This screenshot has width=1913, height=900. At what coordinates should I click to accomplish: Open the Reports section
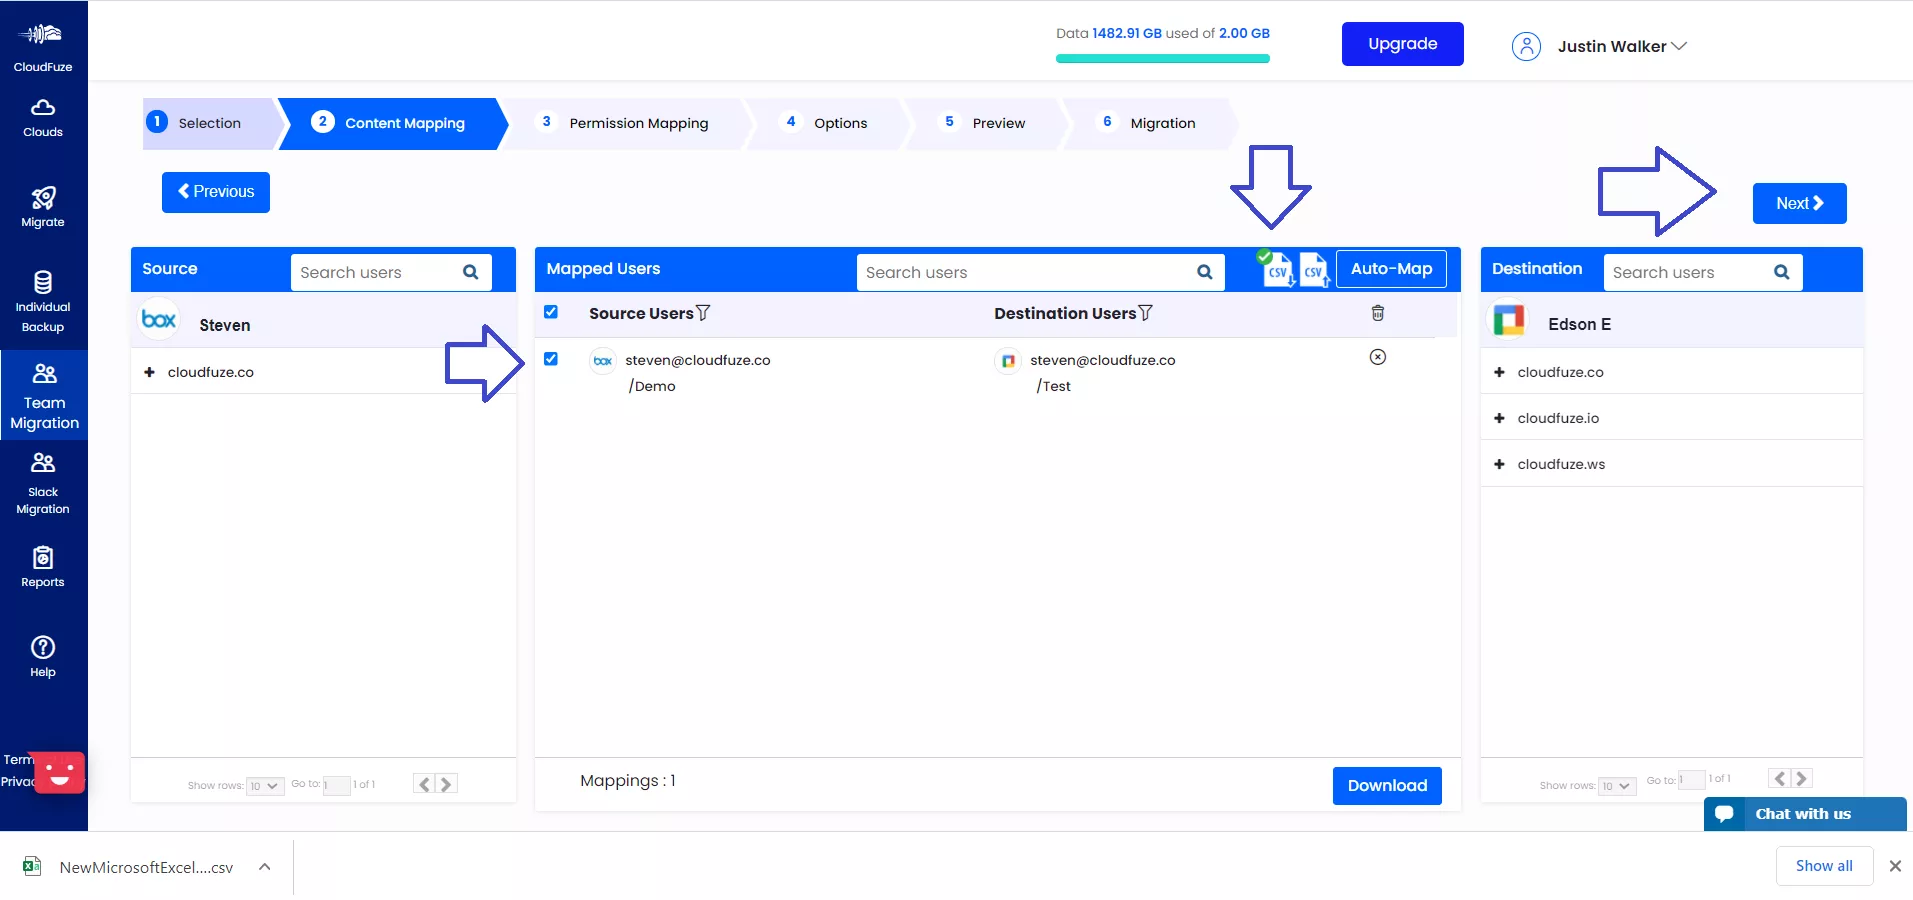43,567
